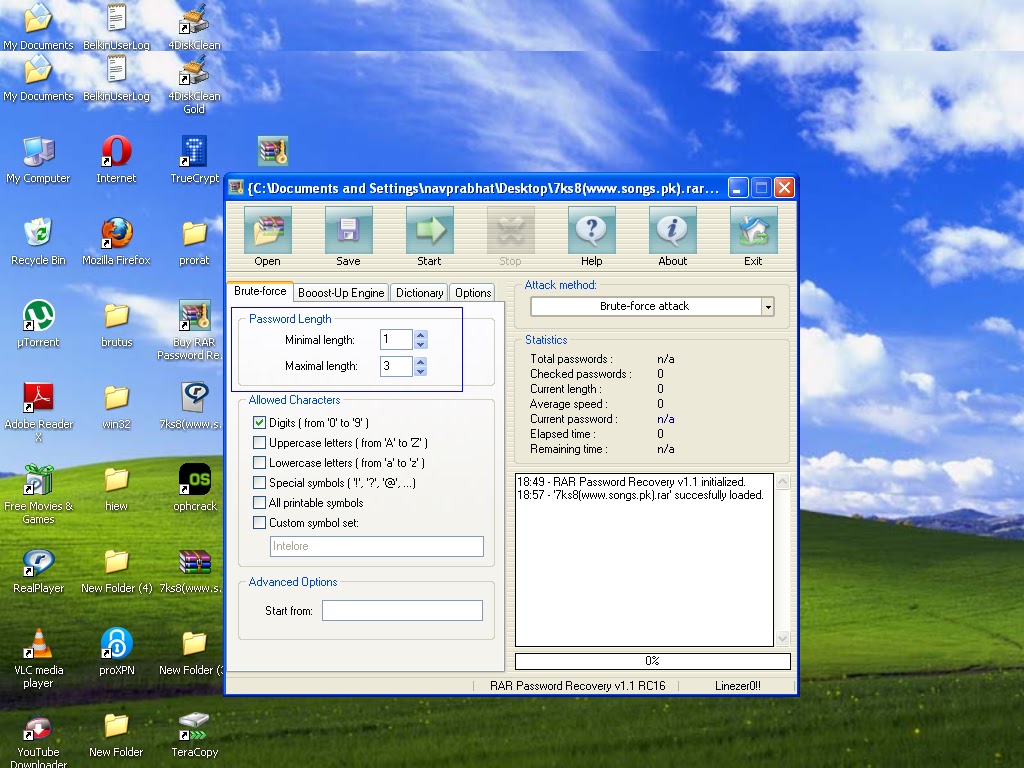Increase Maximal length with up arrow
Screen dimensions: 1024x768
pyautogui.click(x=421, y=361)
